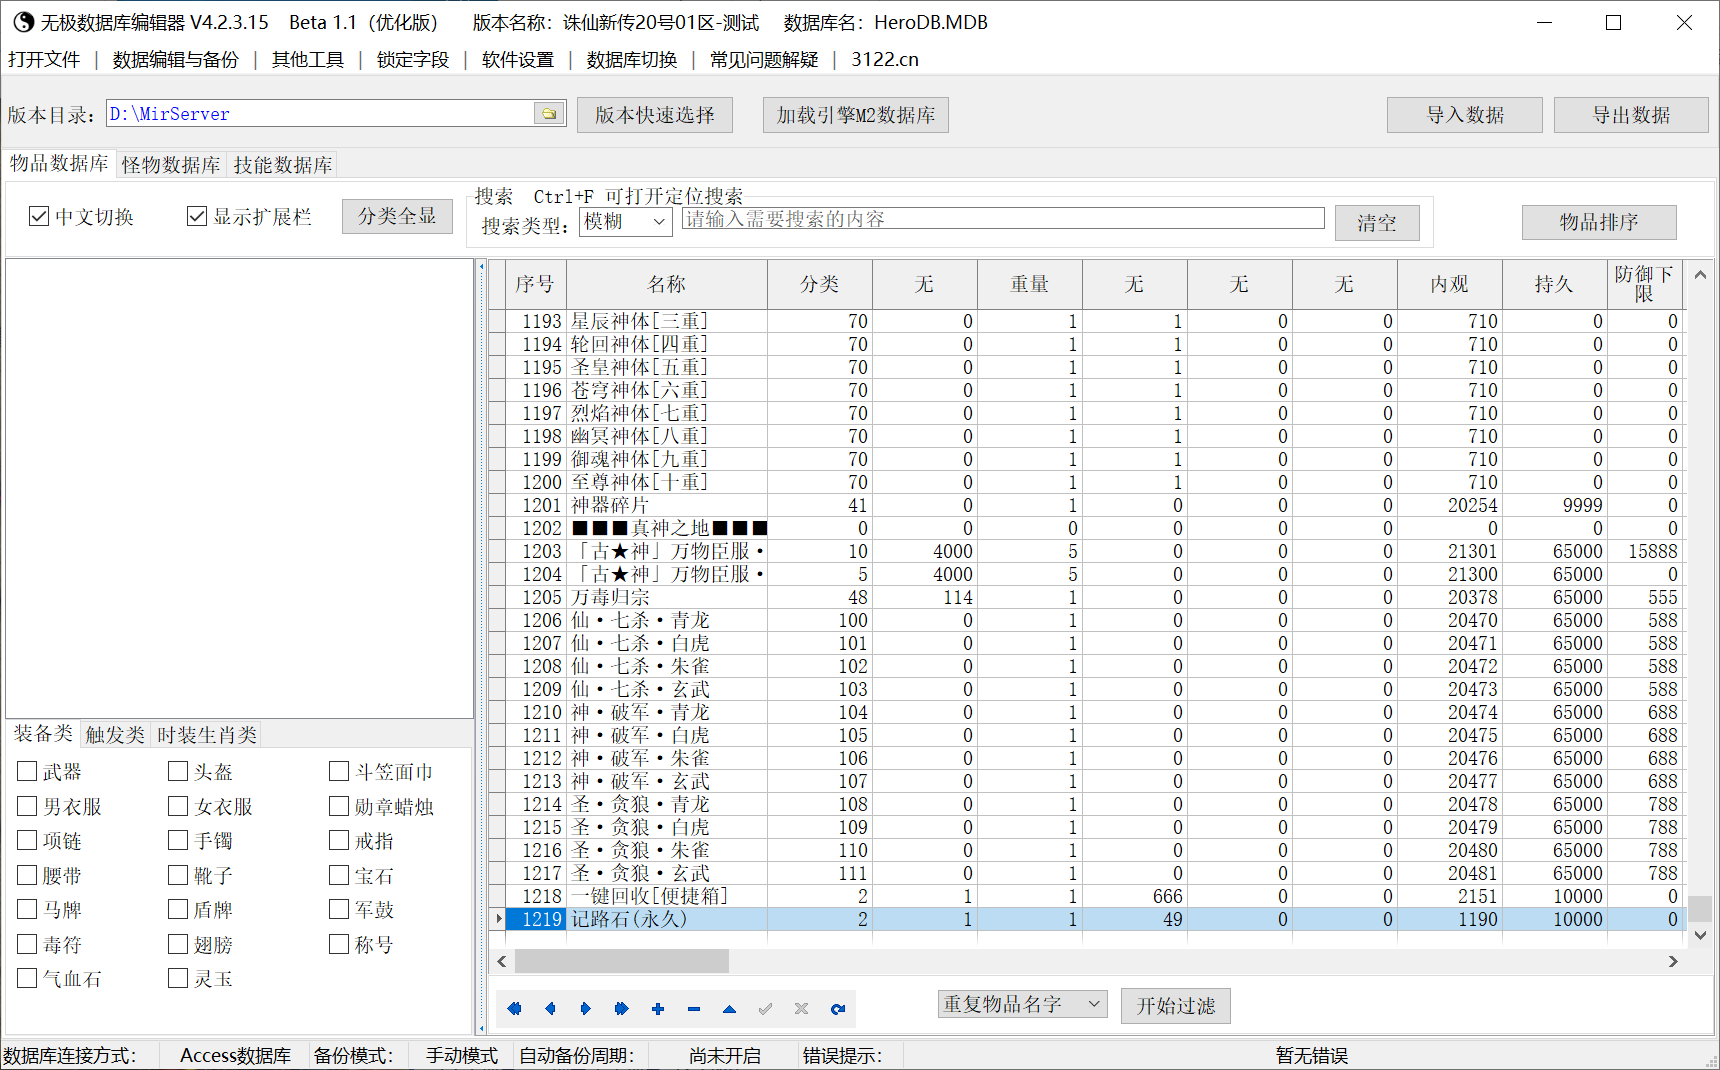
Task: Click 加载引擎M2数据库 button
Action: tap(856, 115)
